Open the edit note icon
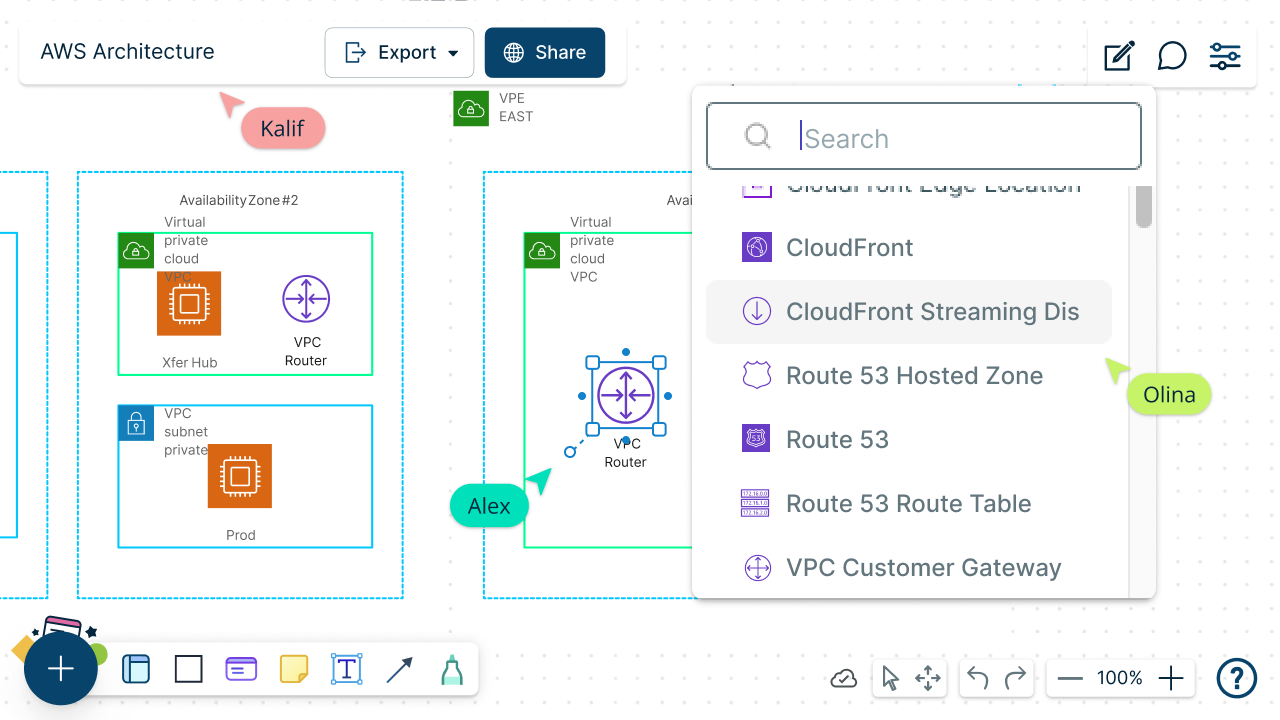1280x720 pixels. [x=1119, y=56]
